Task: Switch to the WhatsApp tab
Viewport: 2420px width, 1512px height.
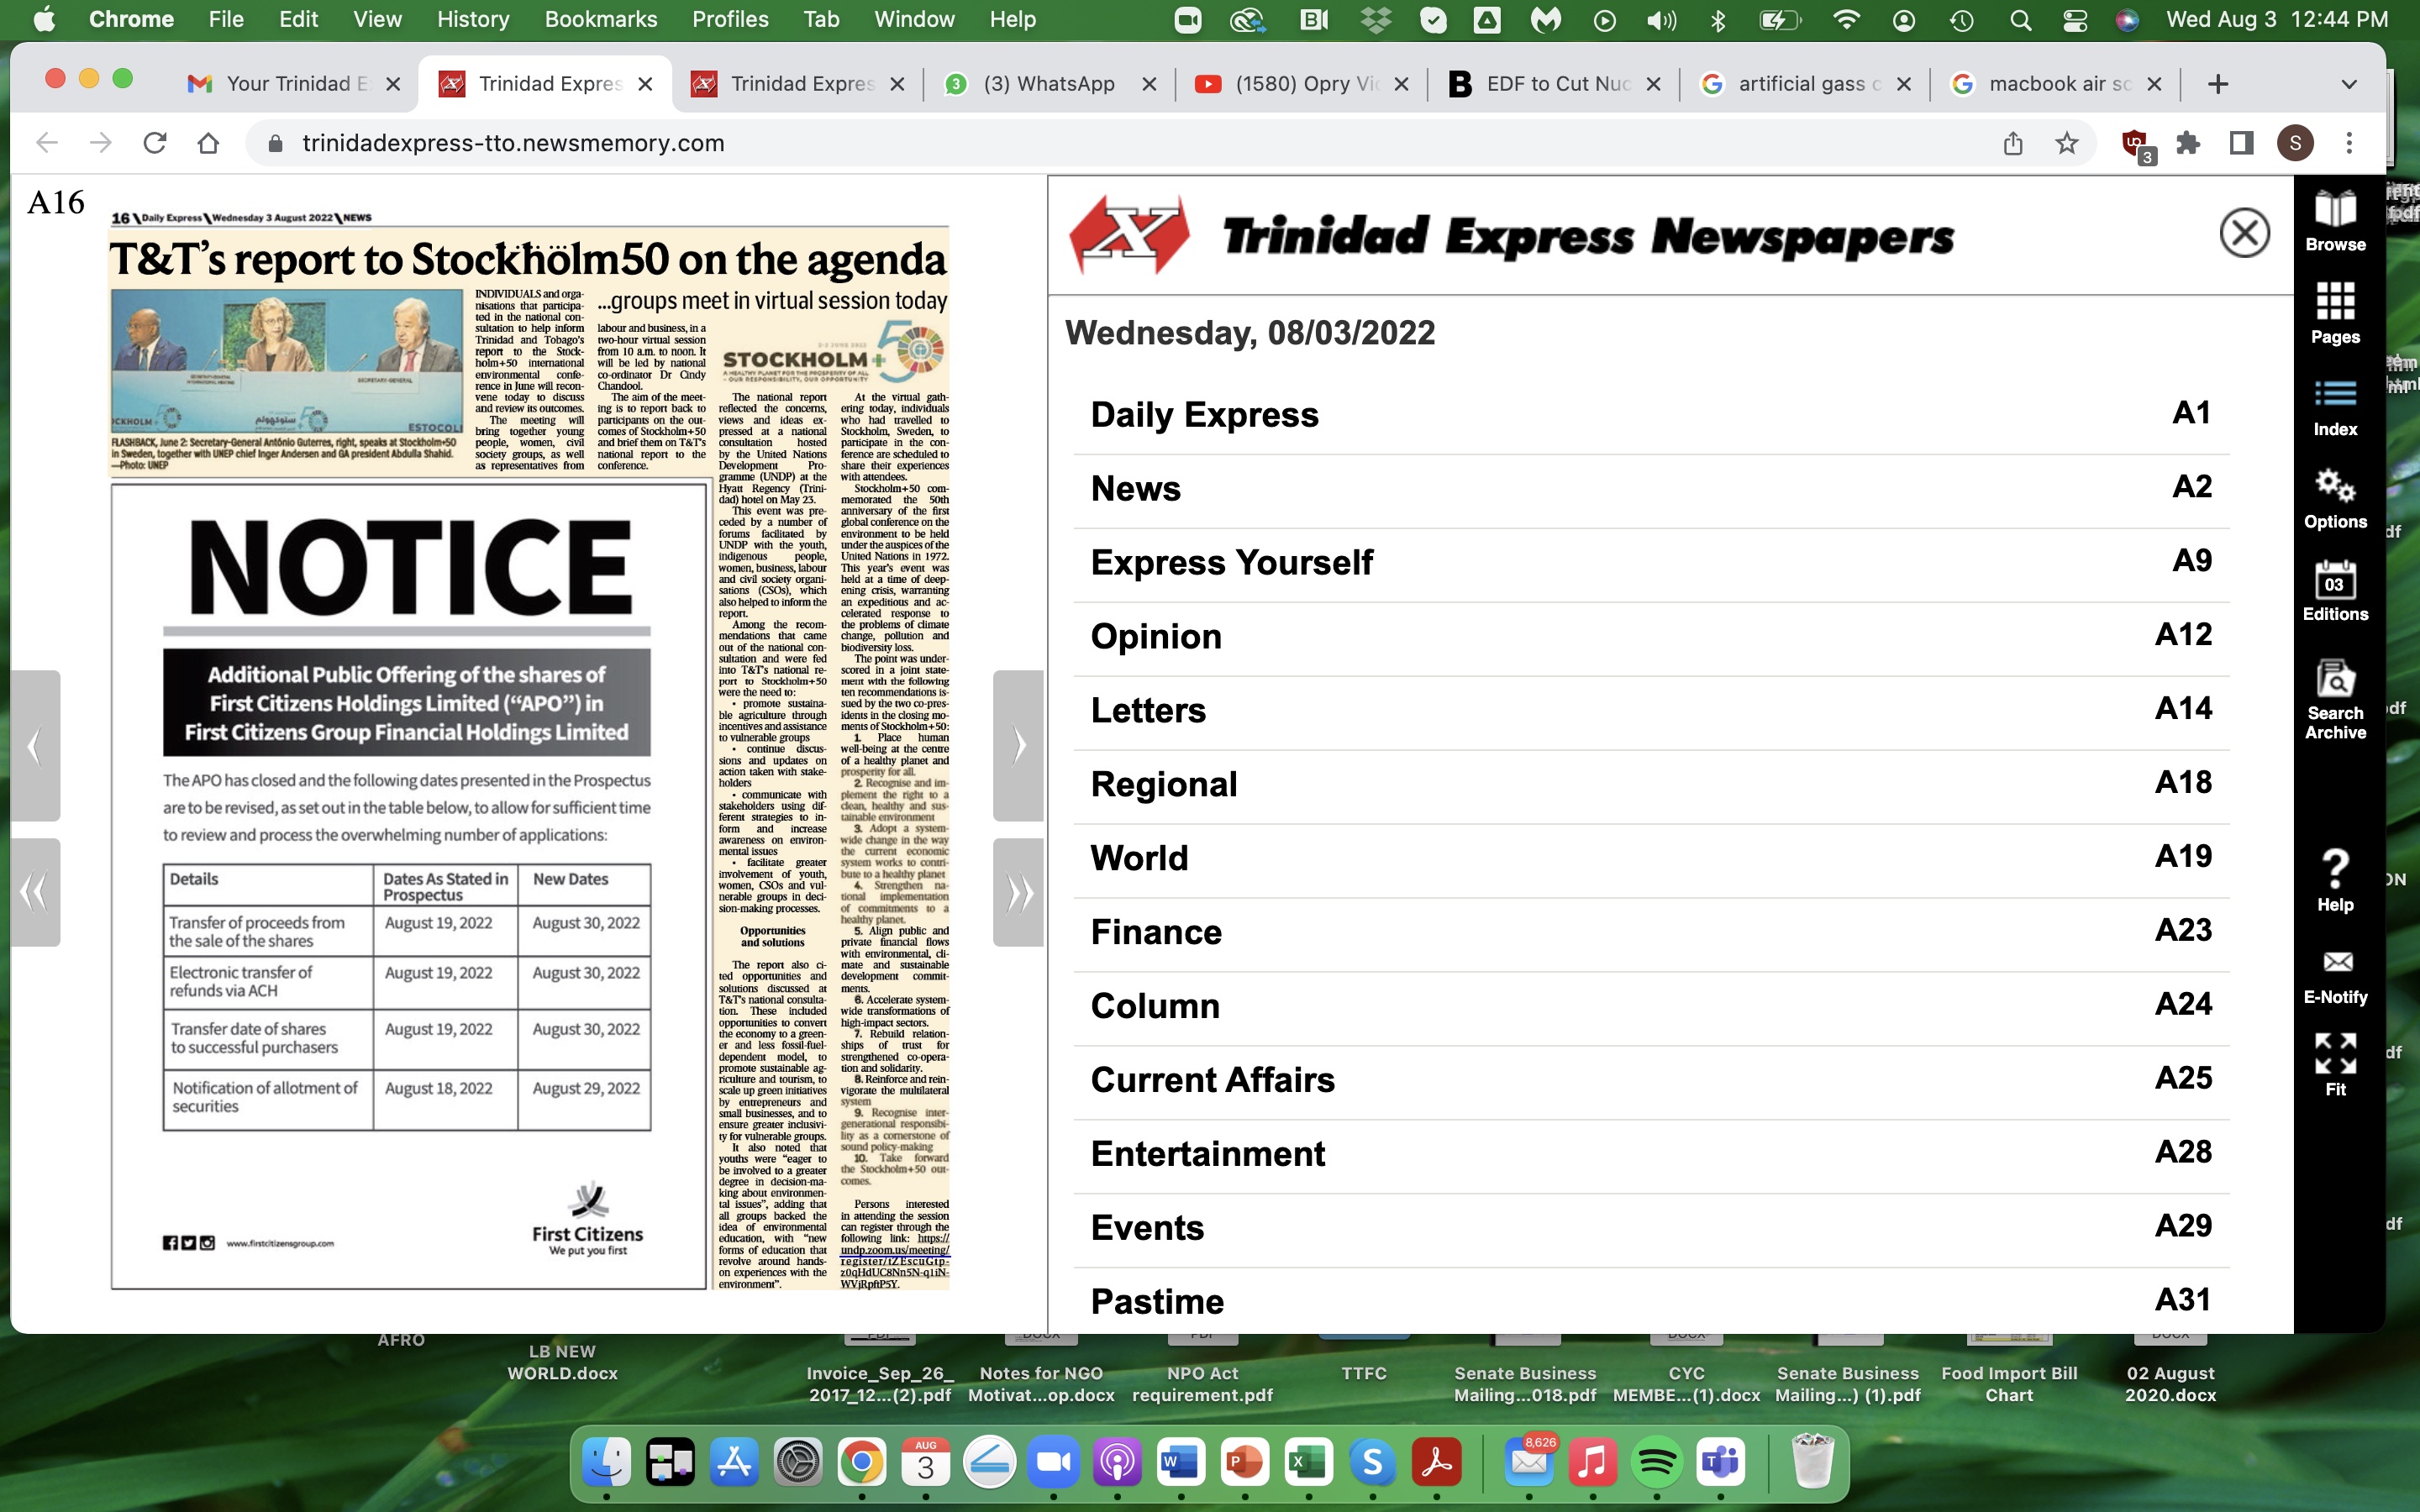Action: (1048, 84)
